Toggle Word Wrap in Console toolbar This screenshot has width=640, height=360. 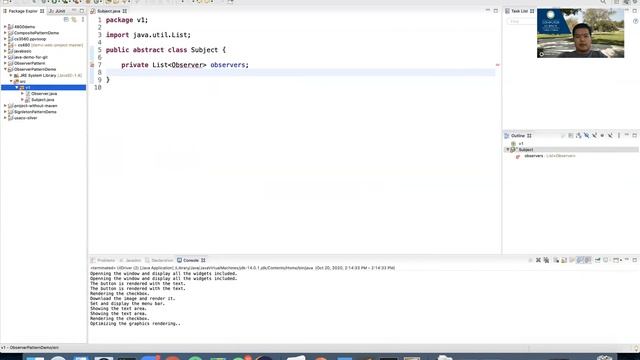pos(572,260)
